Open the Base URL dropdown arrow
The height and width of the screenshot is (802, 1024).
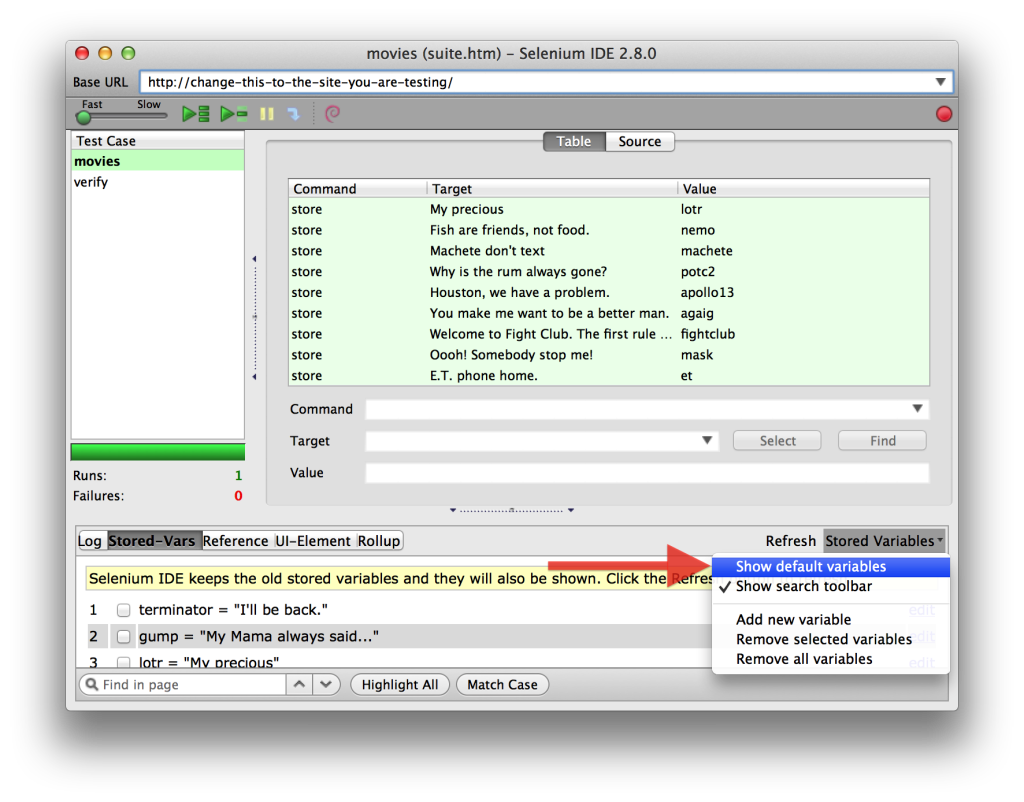[x=940, y=82]
